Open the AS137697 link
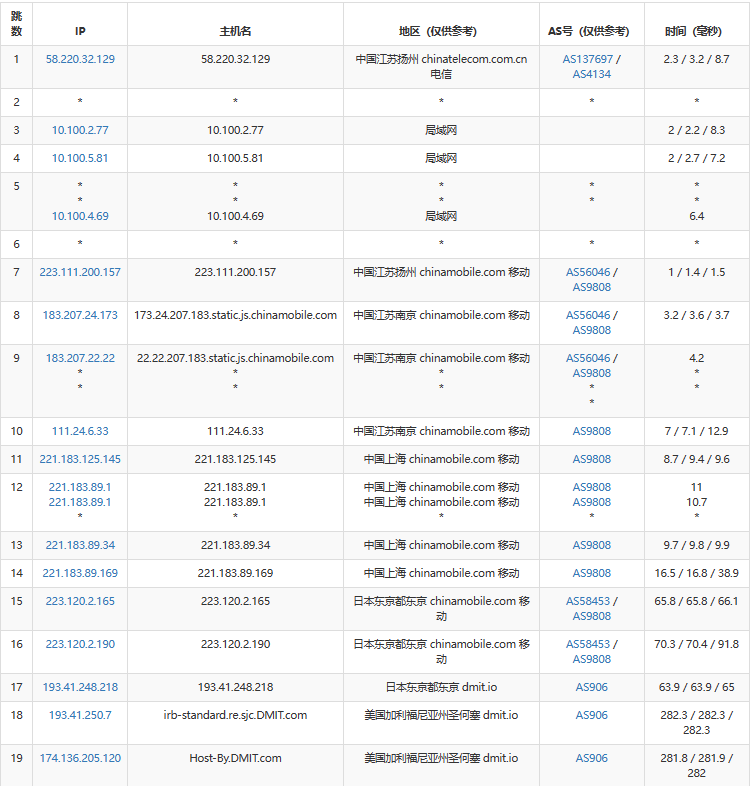Screen dimensions: 750x786 (588, 59)
